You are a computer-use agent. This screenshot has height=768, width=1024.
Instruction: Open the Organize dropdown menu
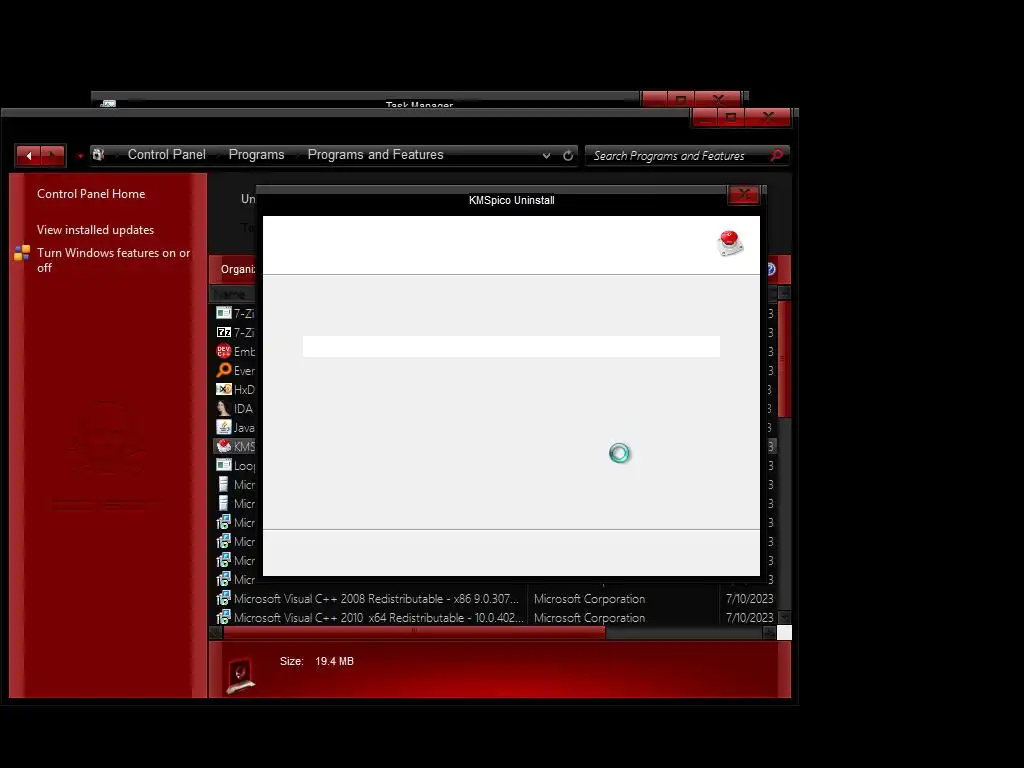pos(237,269)
